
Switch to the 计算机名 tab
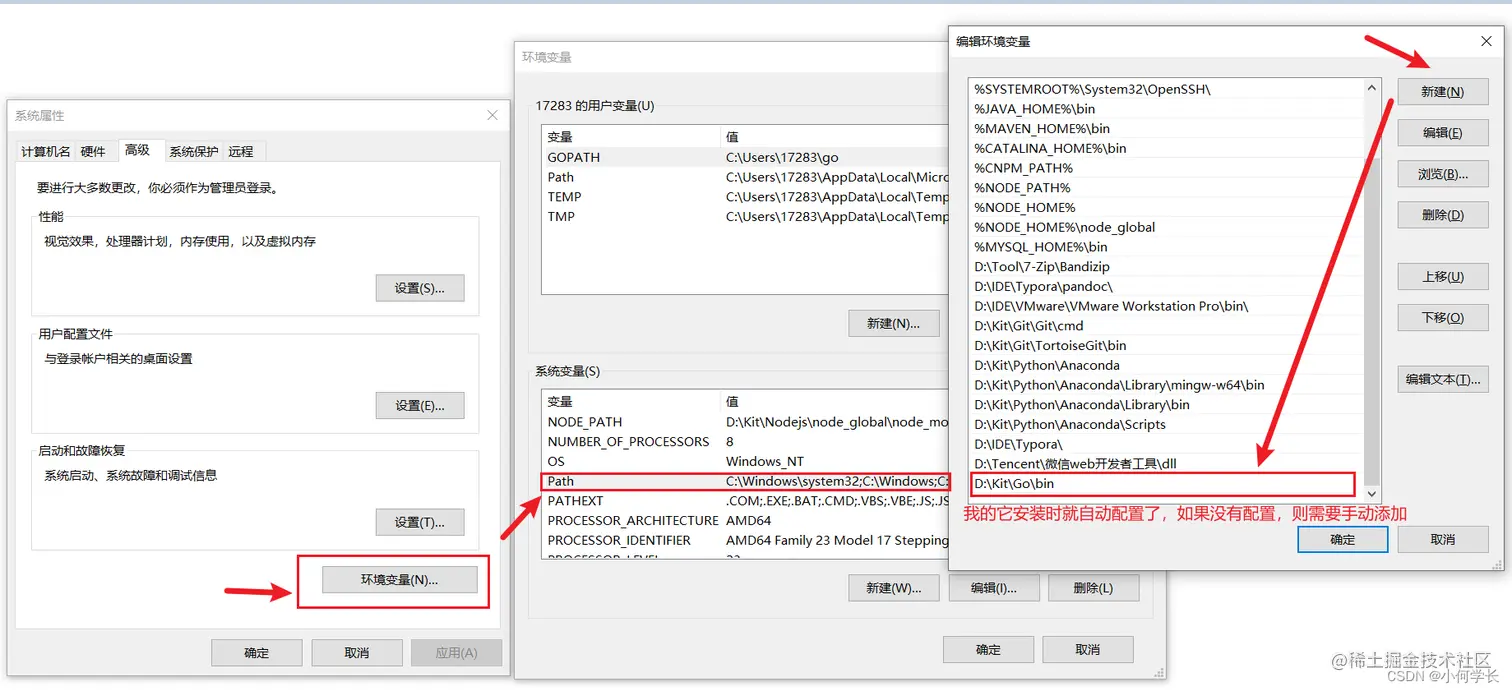46,152
